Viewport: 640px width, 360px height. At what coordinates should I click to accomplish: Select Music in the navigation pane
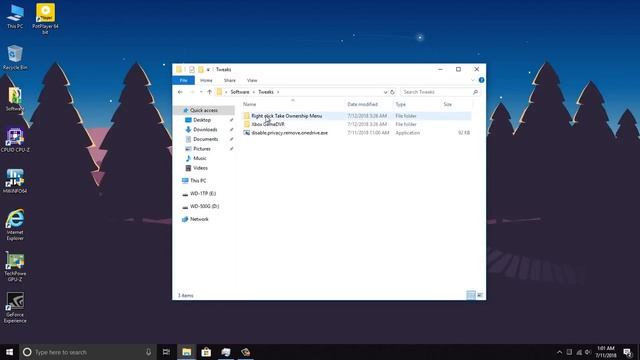coord(200,158)
